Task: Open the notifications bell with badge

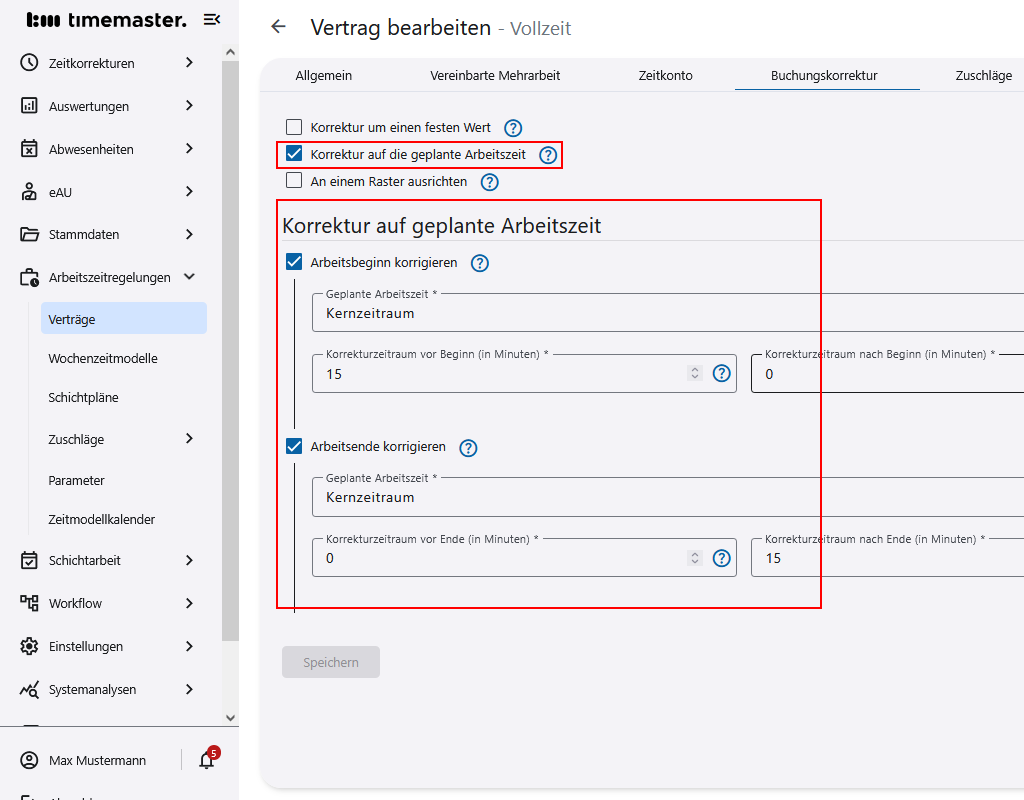Action: click(207, 760)
